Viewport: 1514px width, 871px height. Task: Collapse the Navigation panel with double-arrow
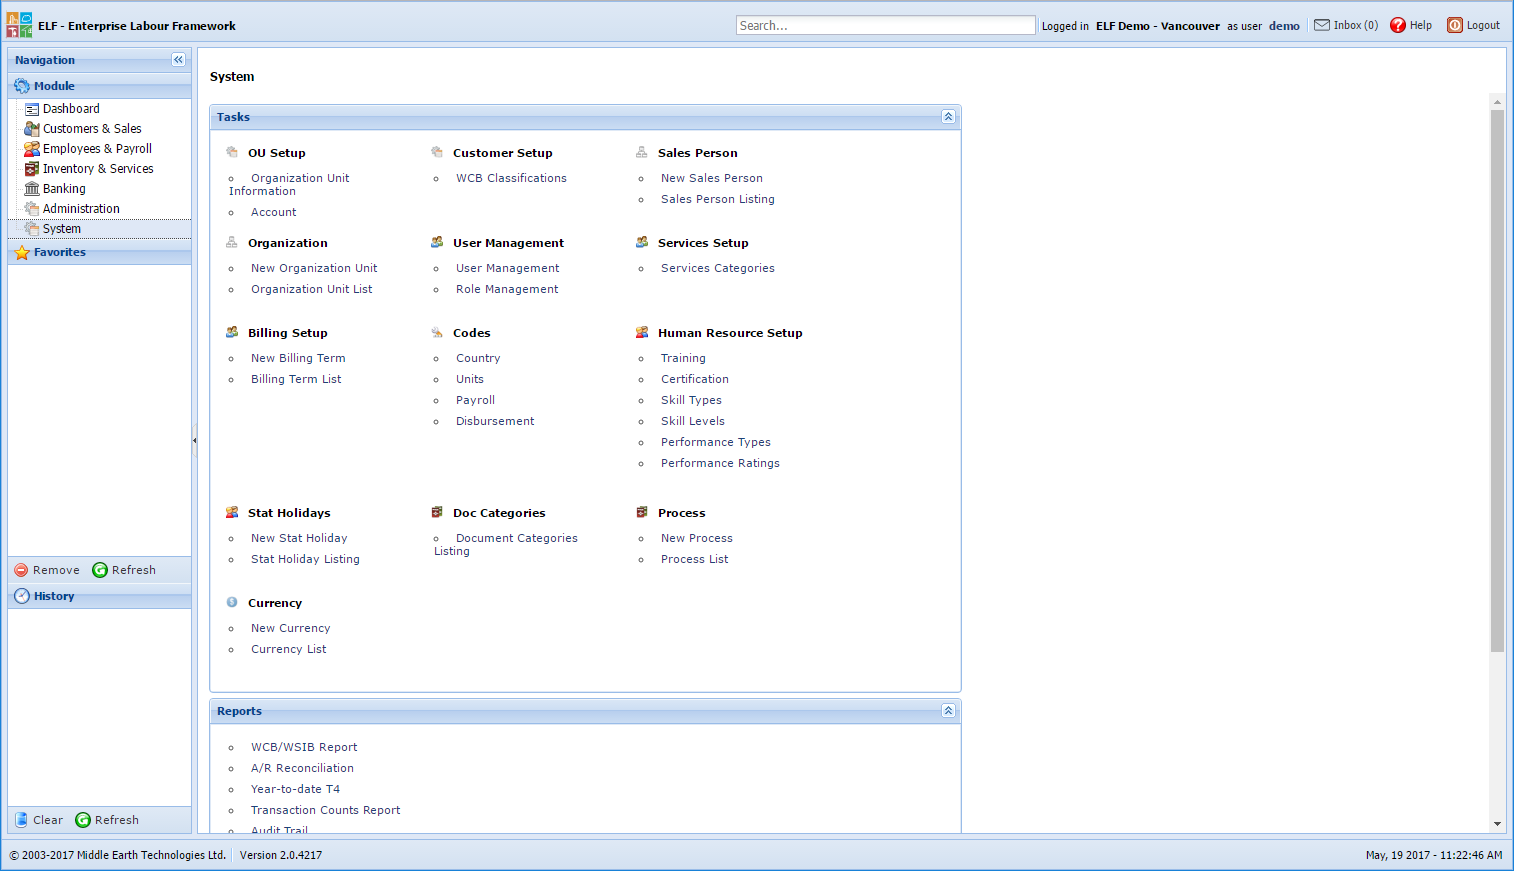178,60
